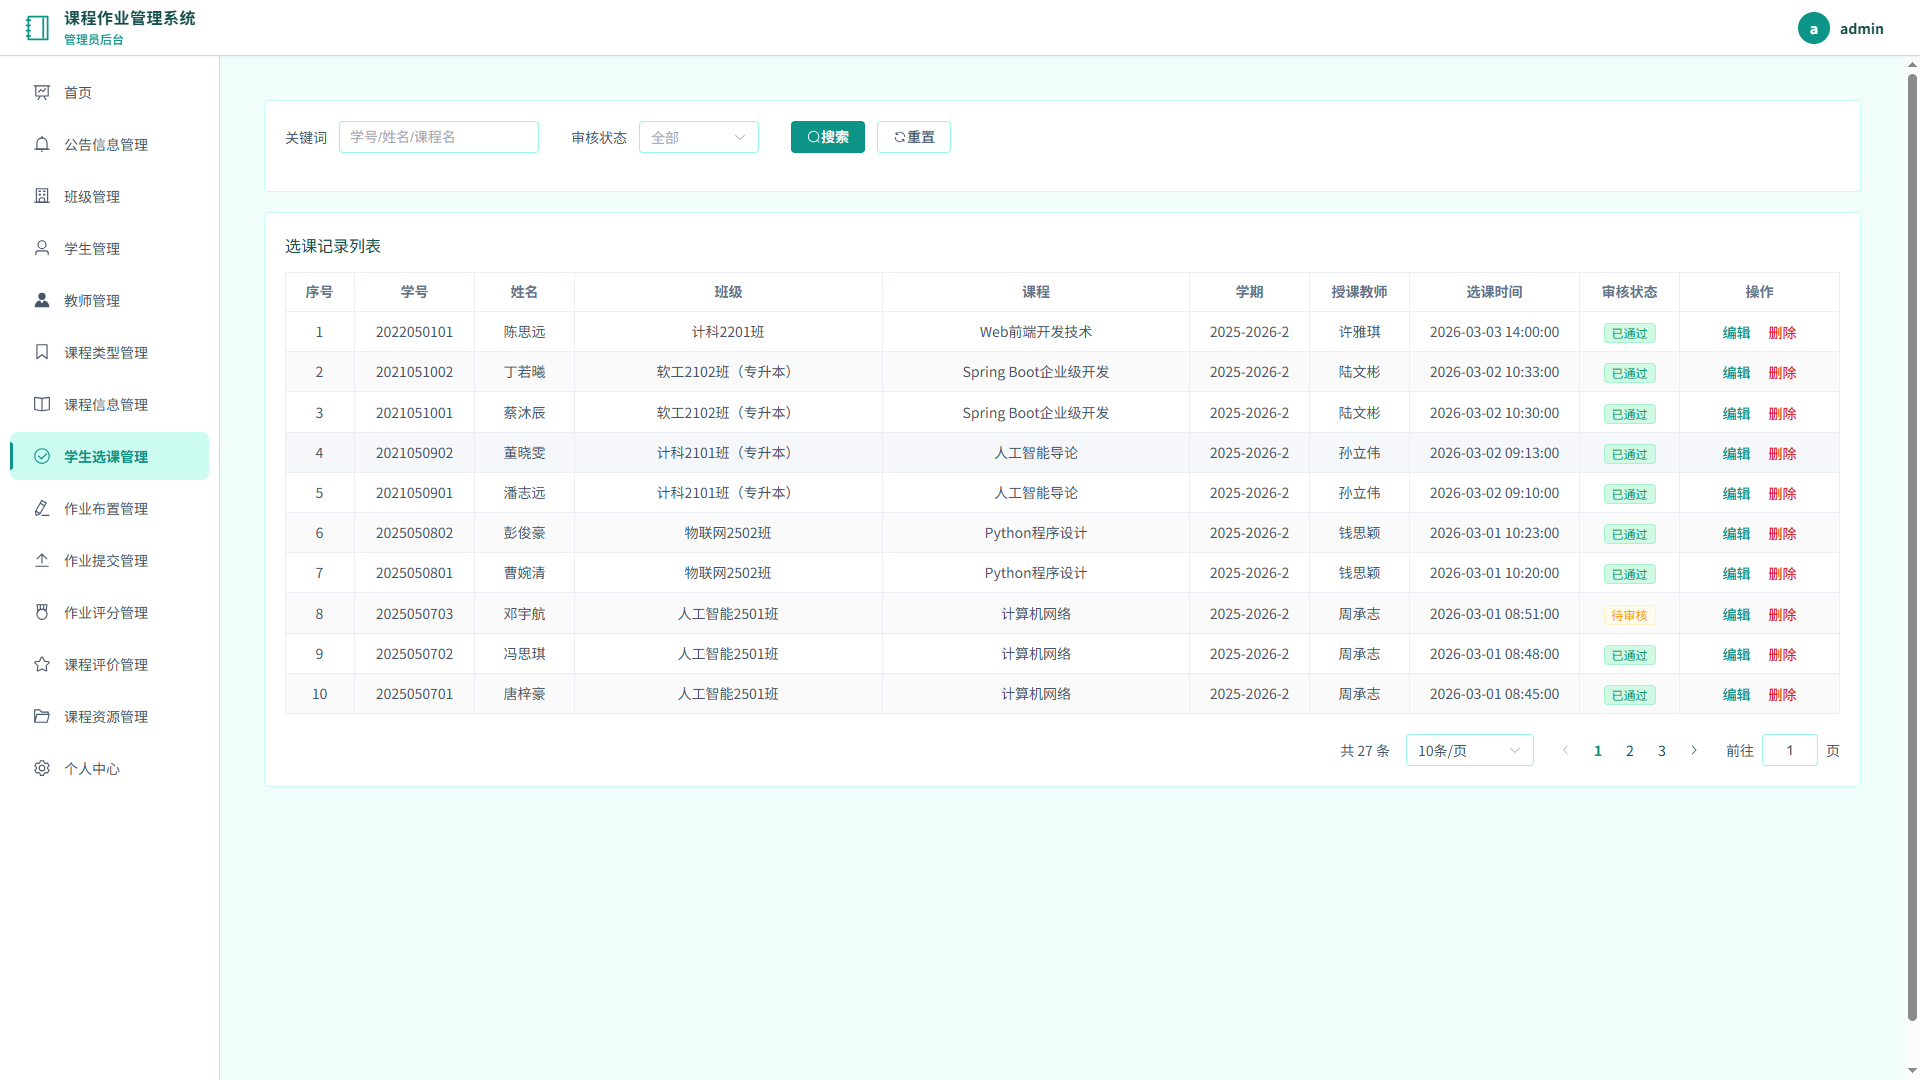Image resolution: width=1920 pixels, height=1080 pixels.
Task: Edit the pending record for 邓宇航
Action: pyautogui.click(x=1737, y=615)
